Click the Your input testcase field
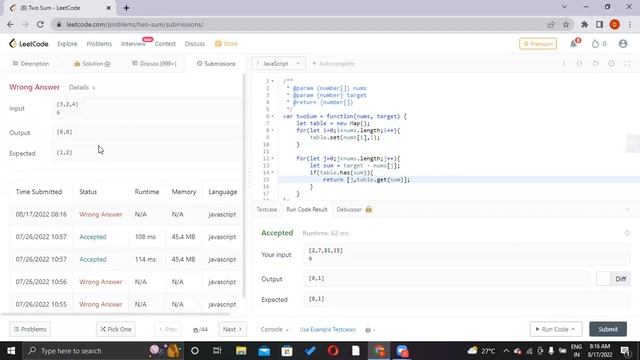The width and height of the screenshot is (640, 360). tap(467, 254)
